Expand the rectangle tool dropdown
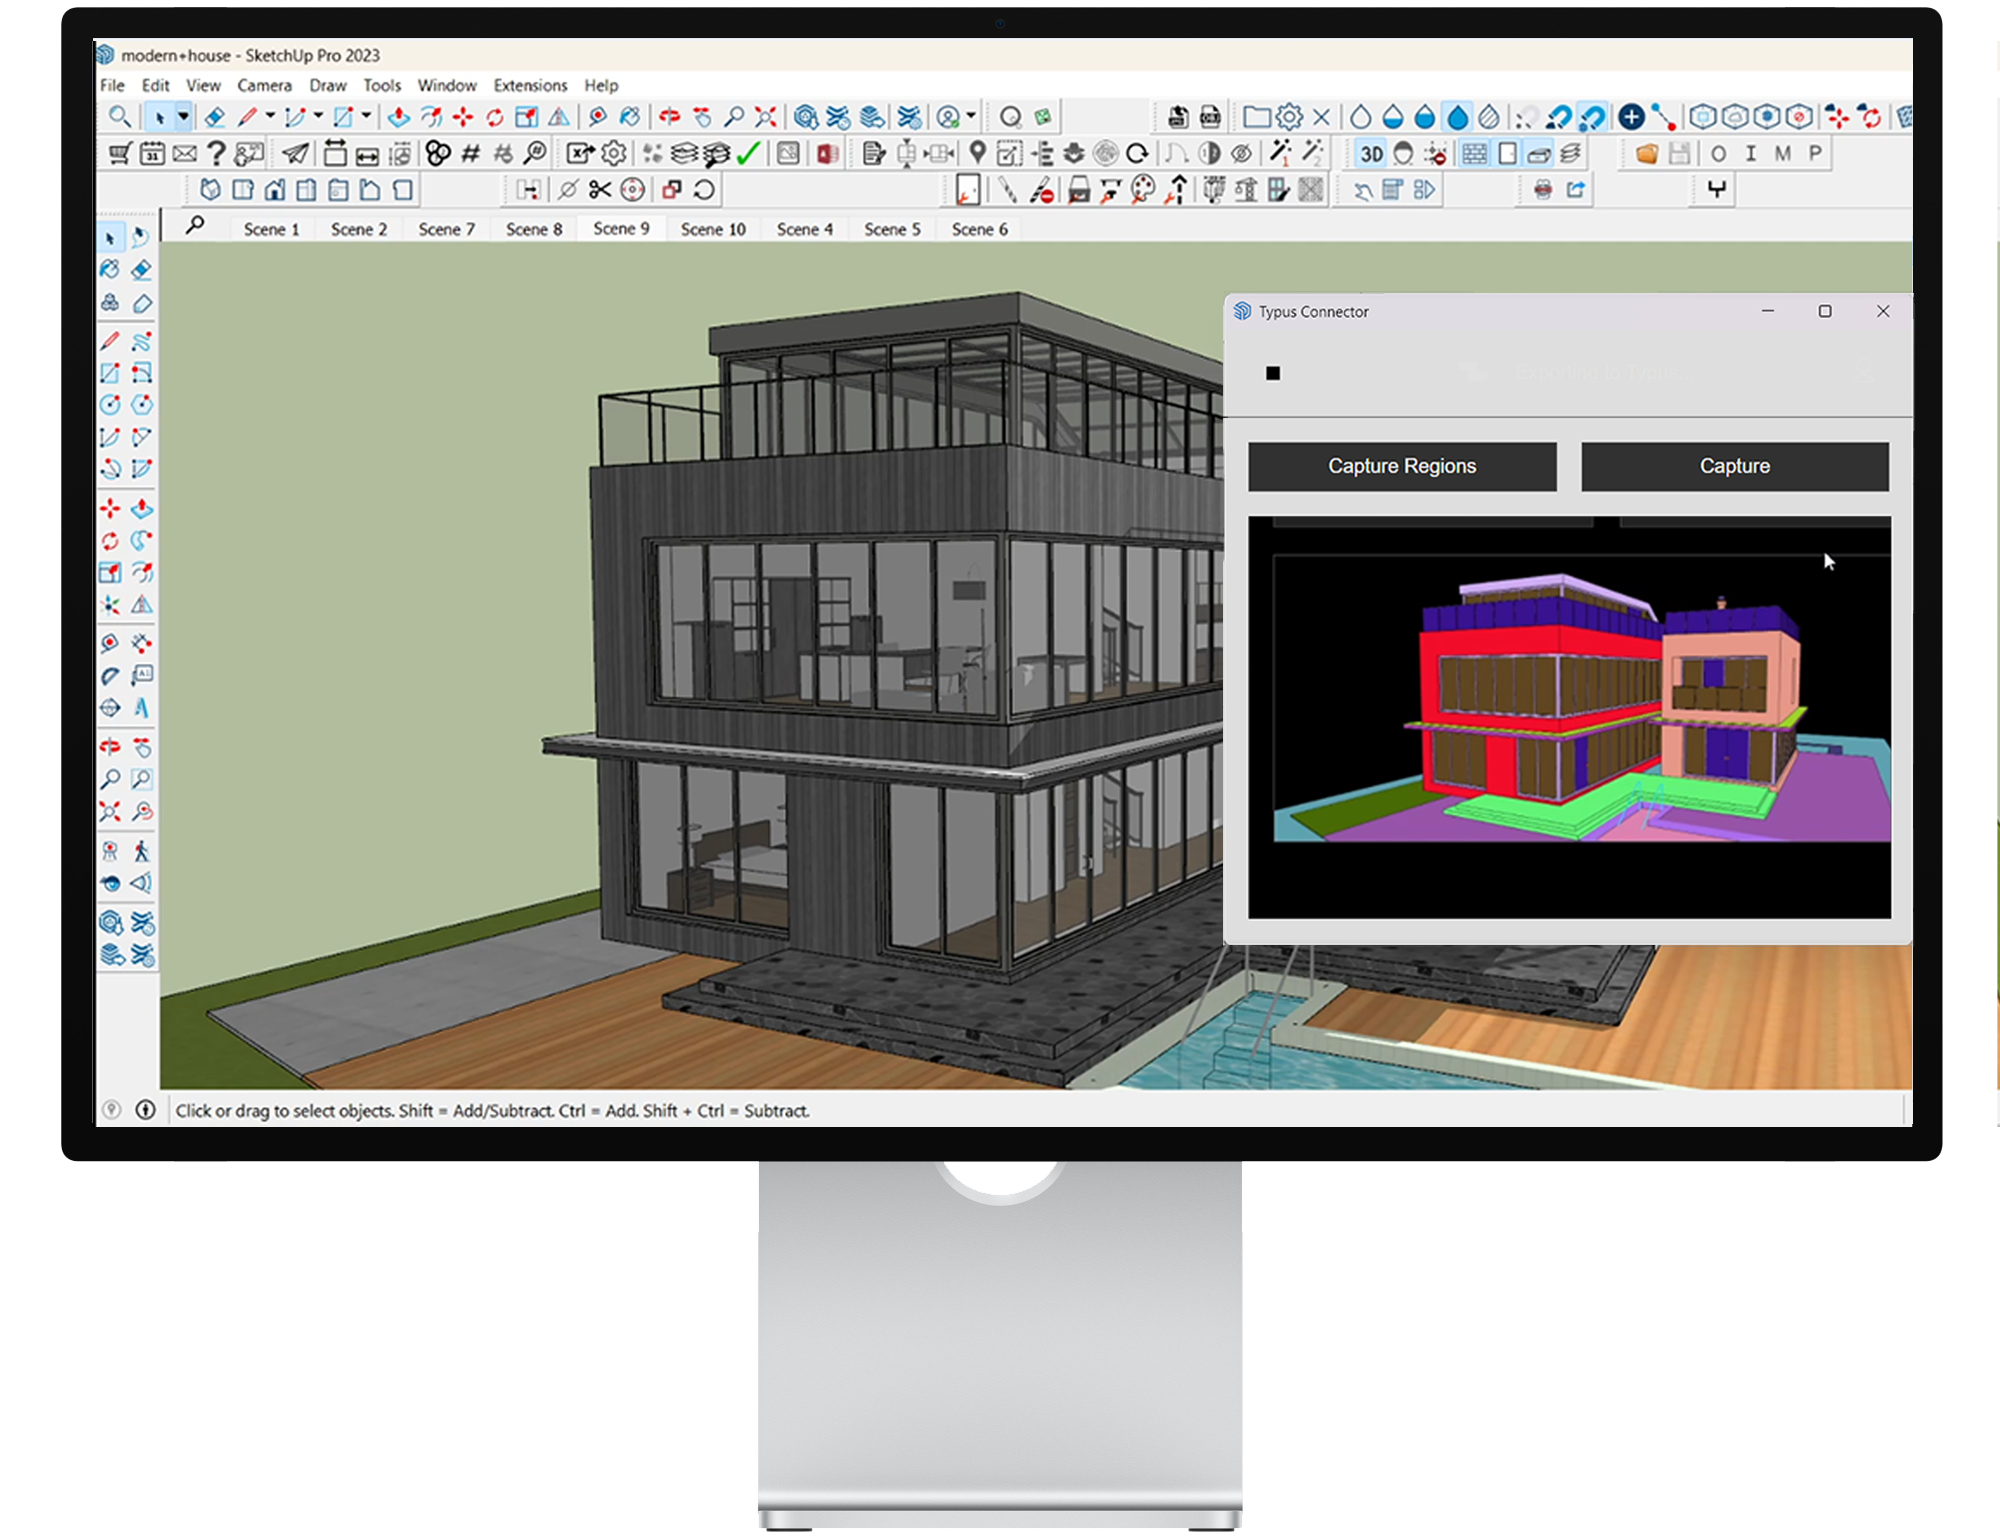The image size is (2000, 1537). (x=366, y=115)
